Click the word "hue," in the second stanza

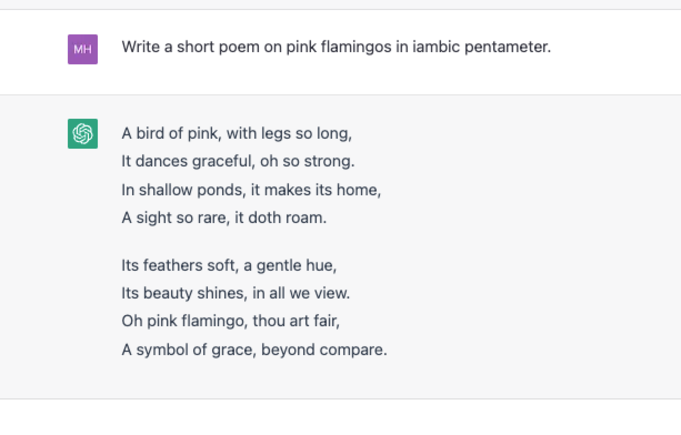pos(321,265)
